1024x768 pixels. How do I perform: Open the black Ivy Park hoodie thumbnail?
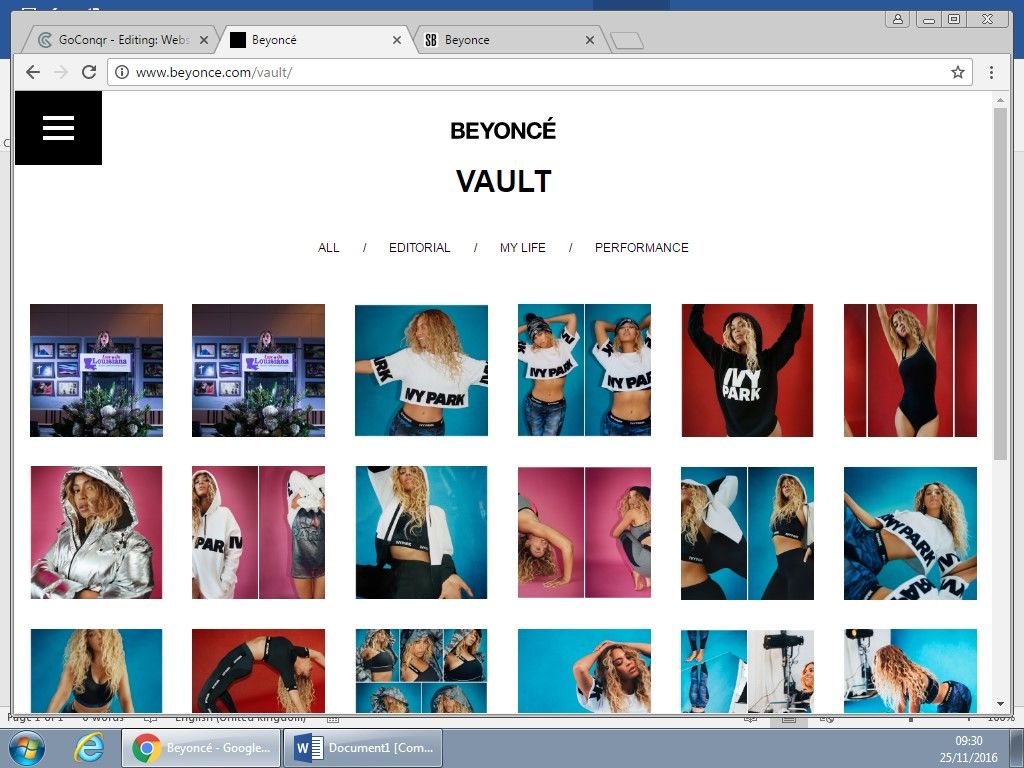click(747, 370)
